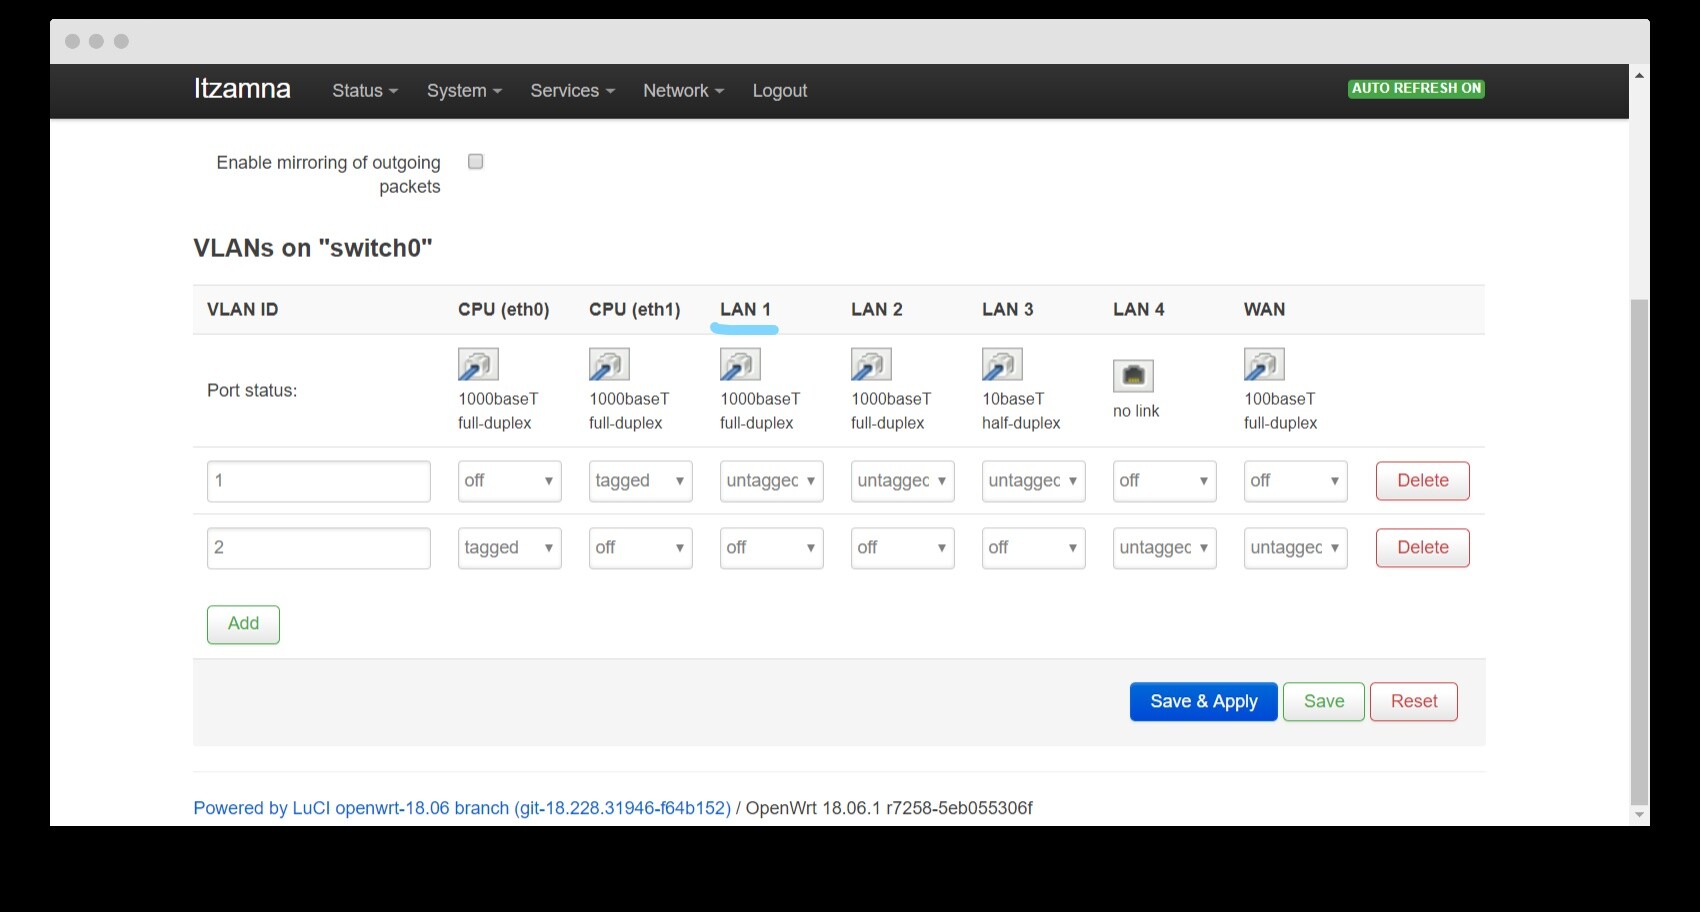Click the browser scrollbar down arrow
Screen dimensions: 1700x912
click(1639, 815)
